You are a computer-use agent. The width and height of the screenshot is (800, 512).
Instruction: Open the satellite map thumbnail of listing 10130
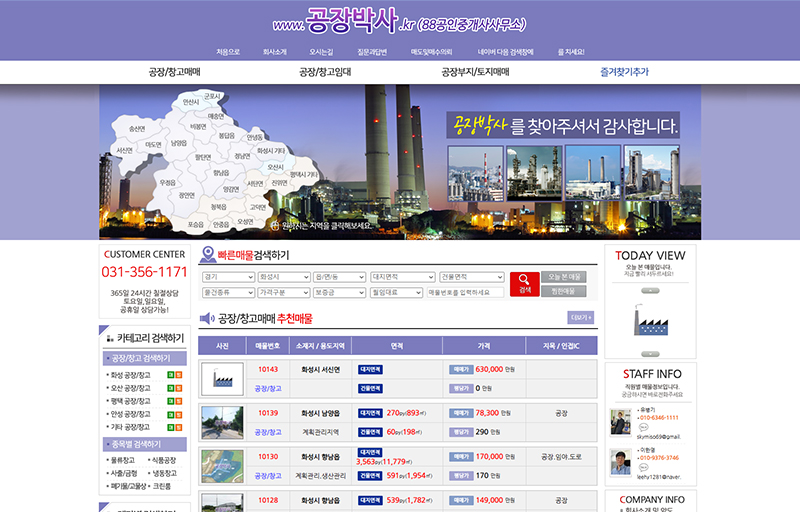[x=222, y=466]
